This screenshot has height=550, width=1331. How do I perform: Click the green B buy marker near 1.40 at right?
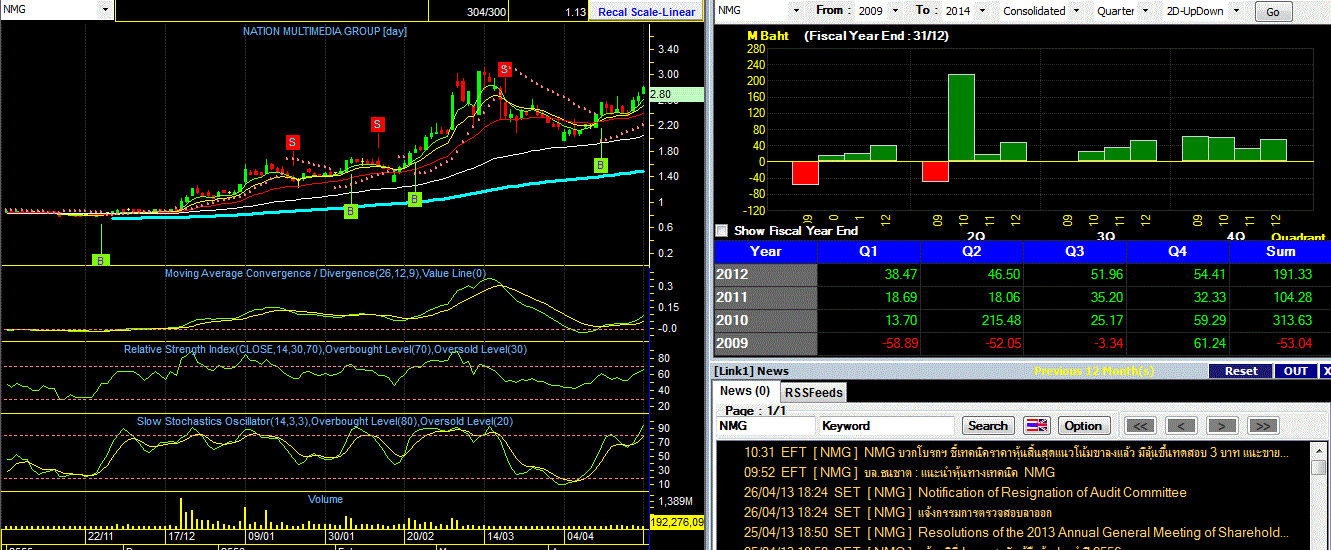(x=601, y=165)
